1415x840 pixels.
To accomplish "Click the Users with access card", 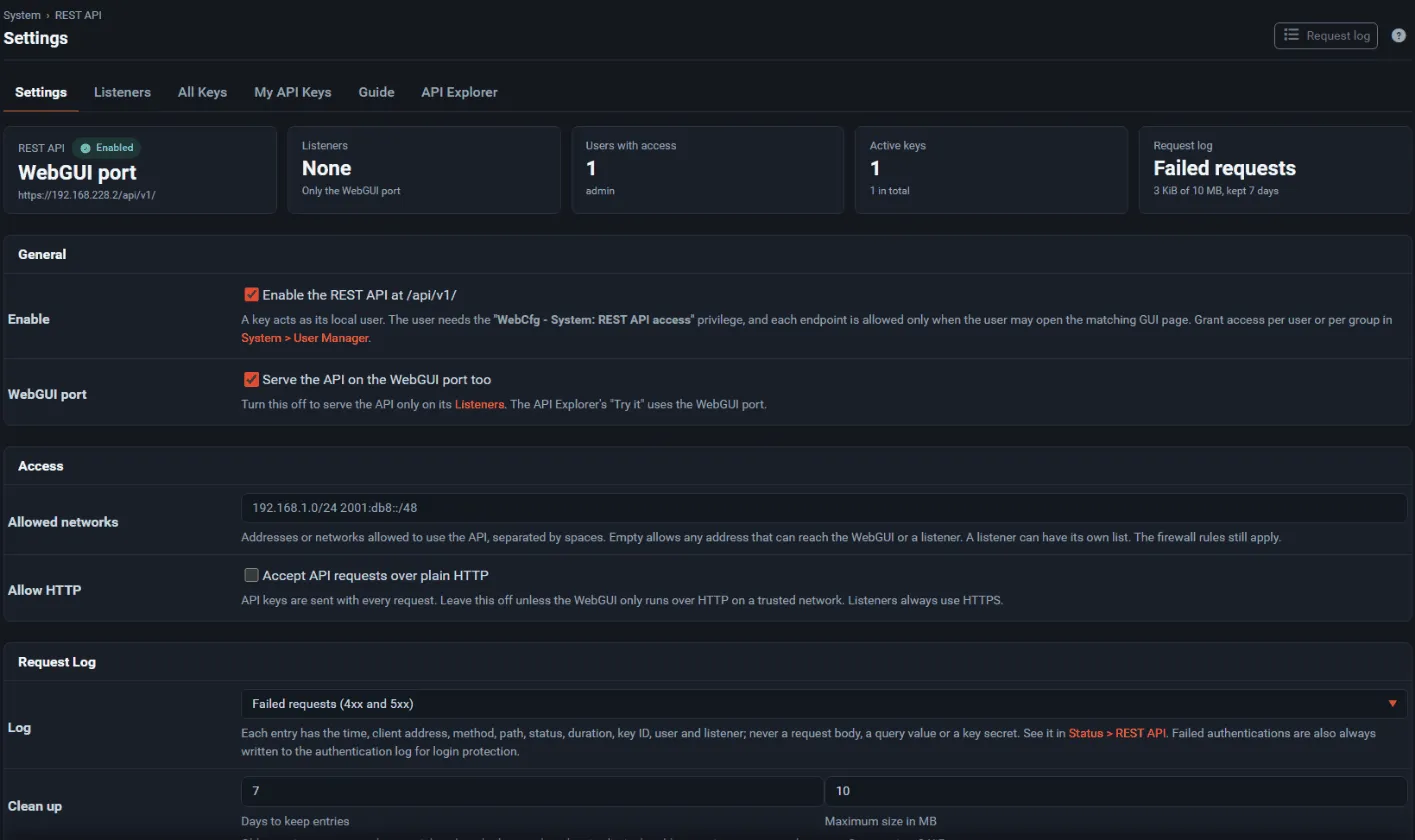I will (x=708, y=170).
